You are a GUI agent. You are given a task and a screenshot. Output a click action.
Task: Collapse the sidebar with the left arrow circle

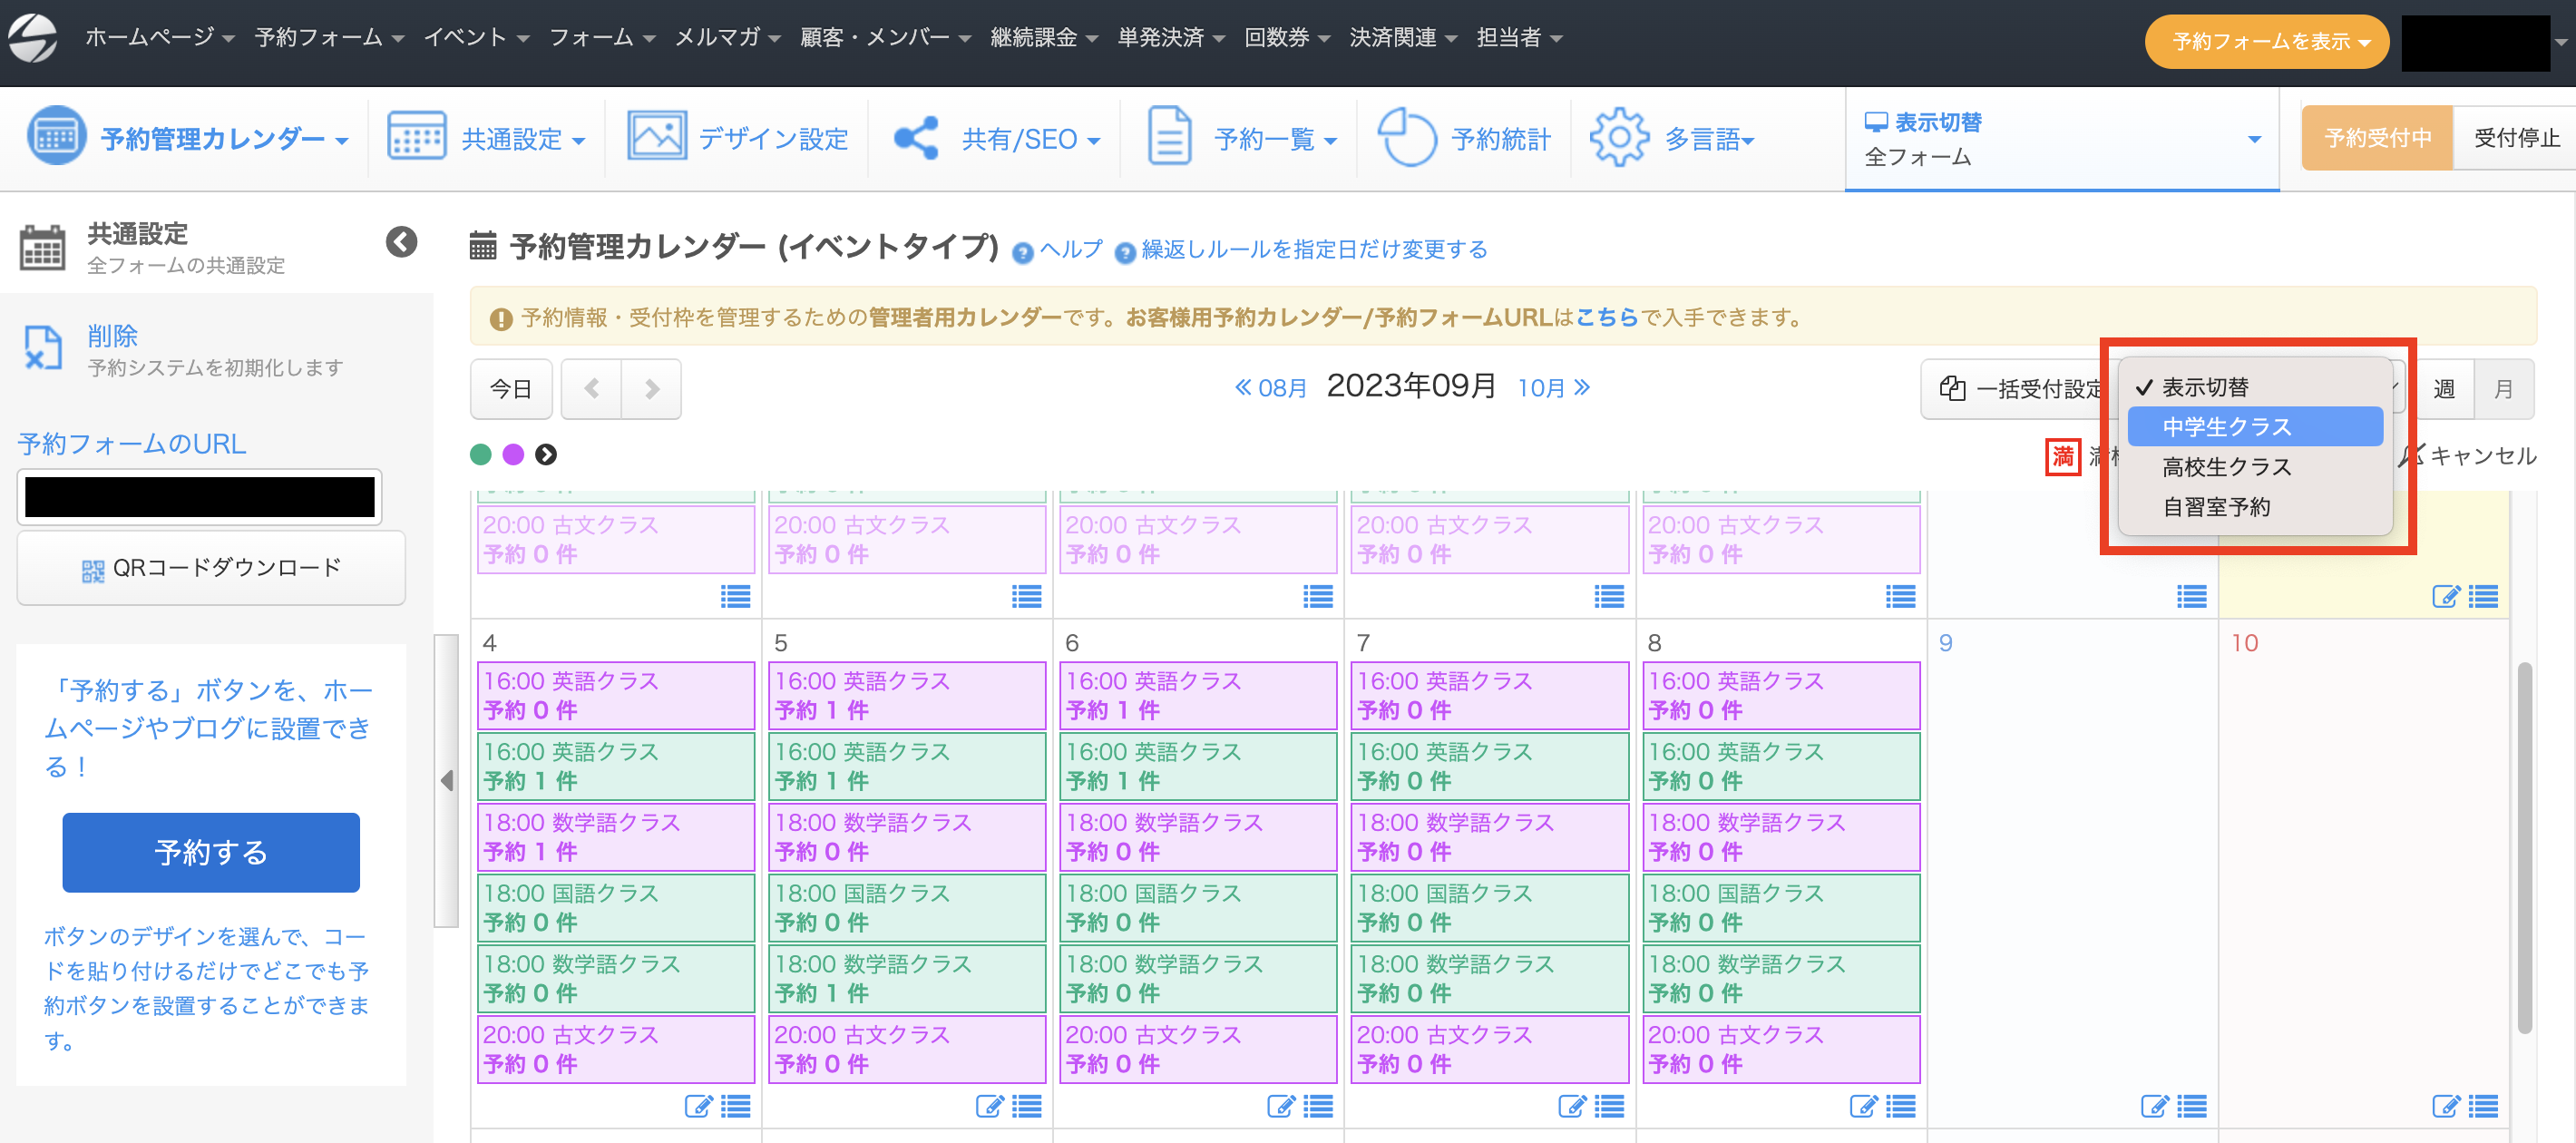point(401,242)
